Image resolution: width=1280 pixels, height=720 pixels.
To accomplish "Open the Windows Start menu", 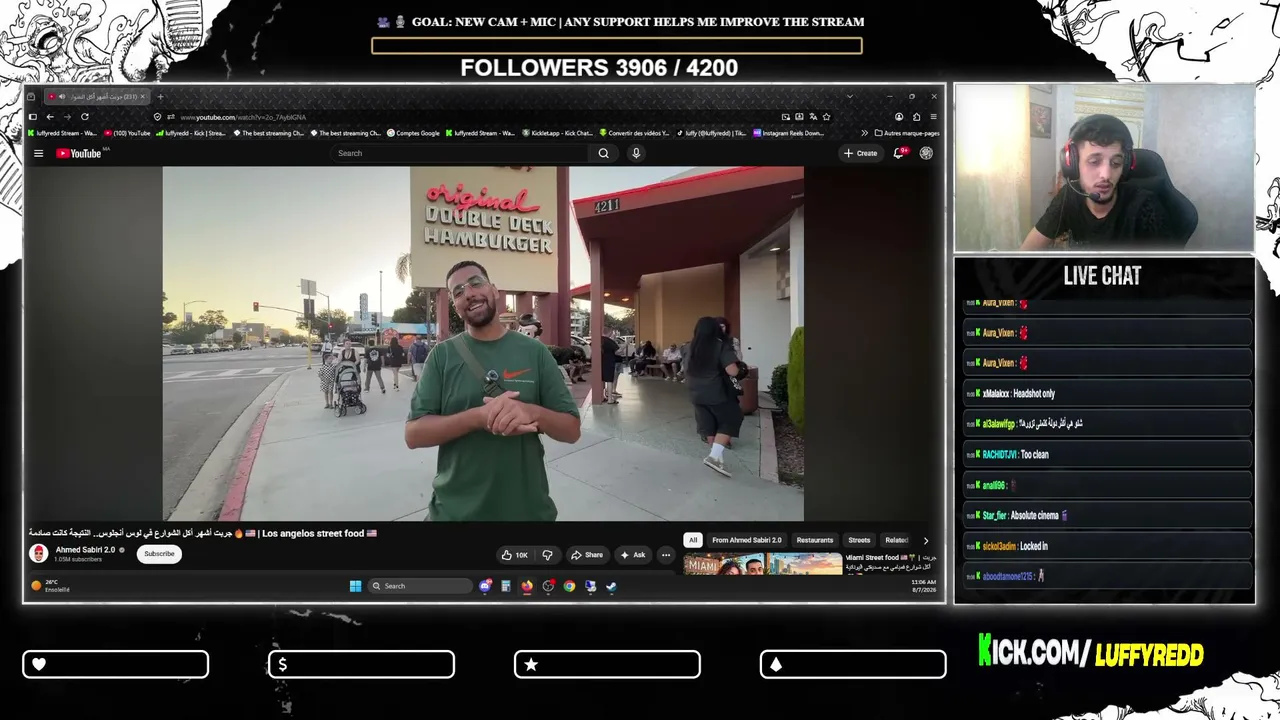I will pos(355,586).
